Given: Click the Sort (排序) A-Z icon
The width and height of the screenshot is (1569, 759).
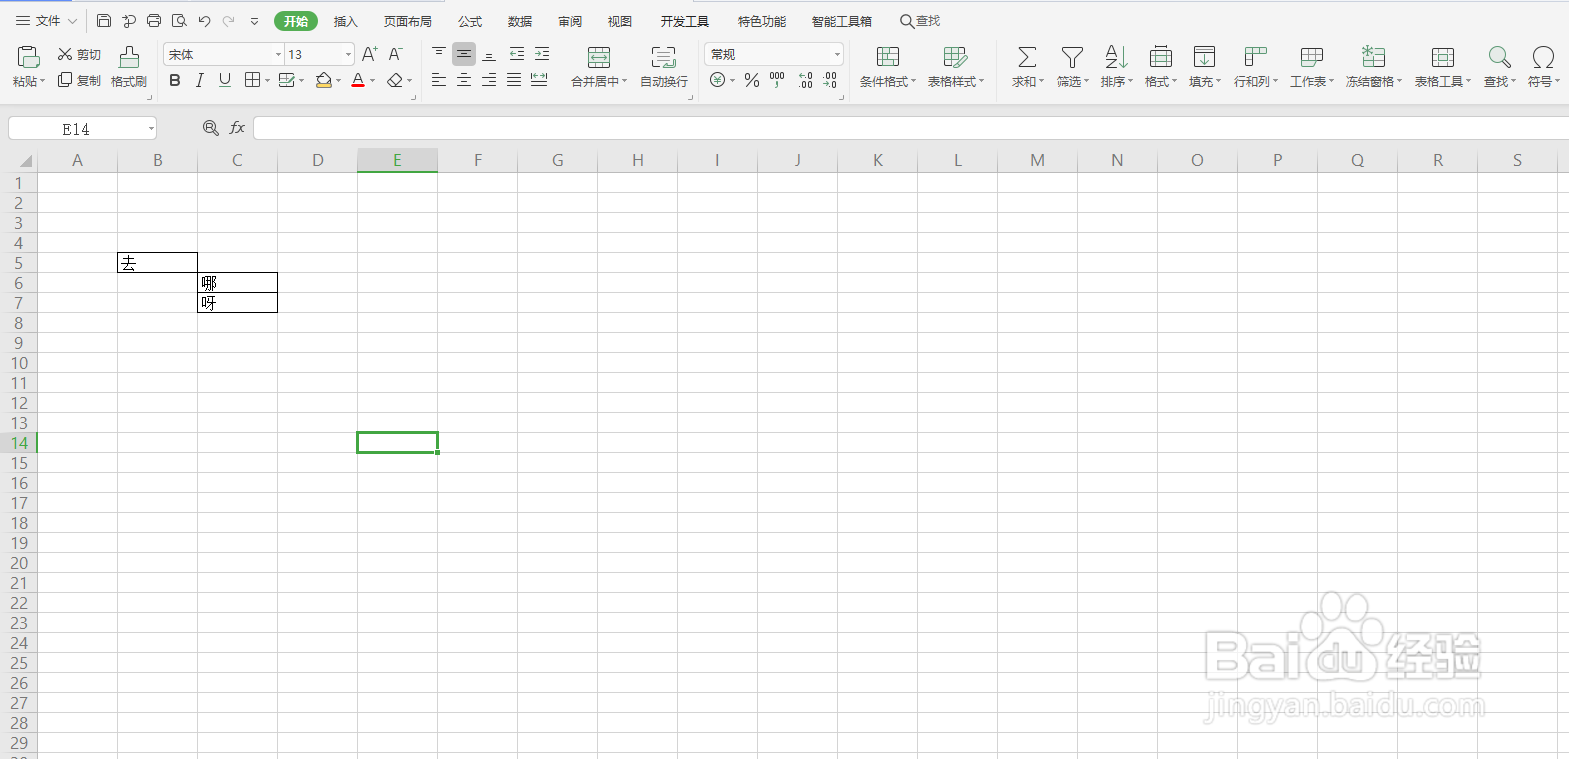Looking at the screenshot, I should tap(1116, 57).
